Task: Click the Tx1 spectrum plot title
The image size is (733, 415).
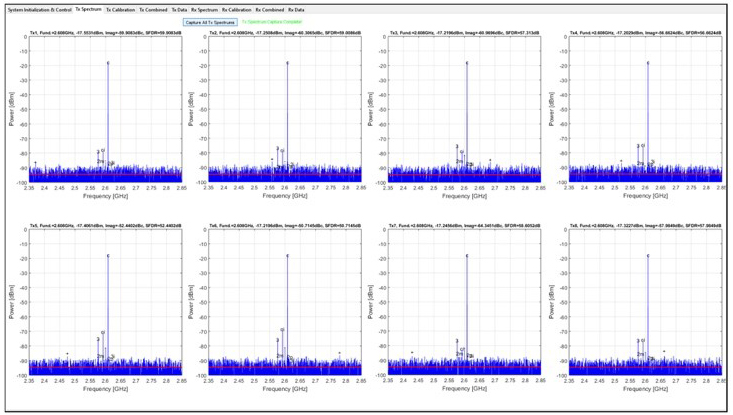Action: click(105, 33)
